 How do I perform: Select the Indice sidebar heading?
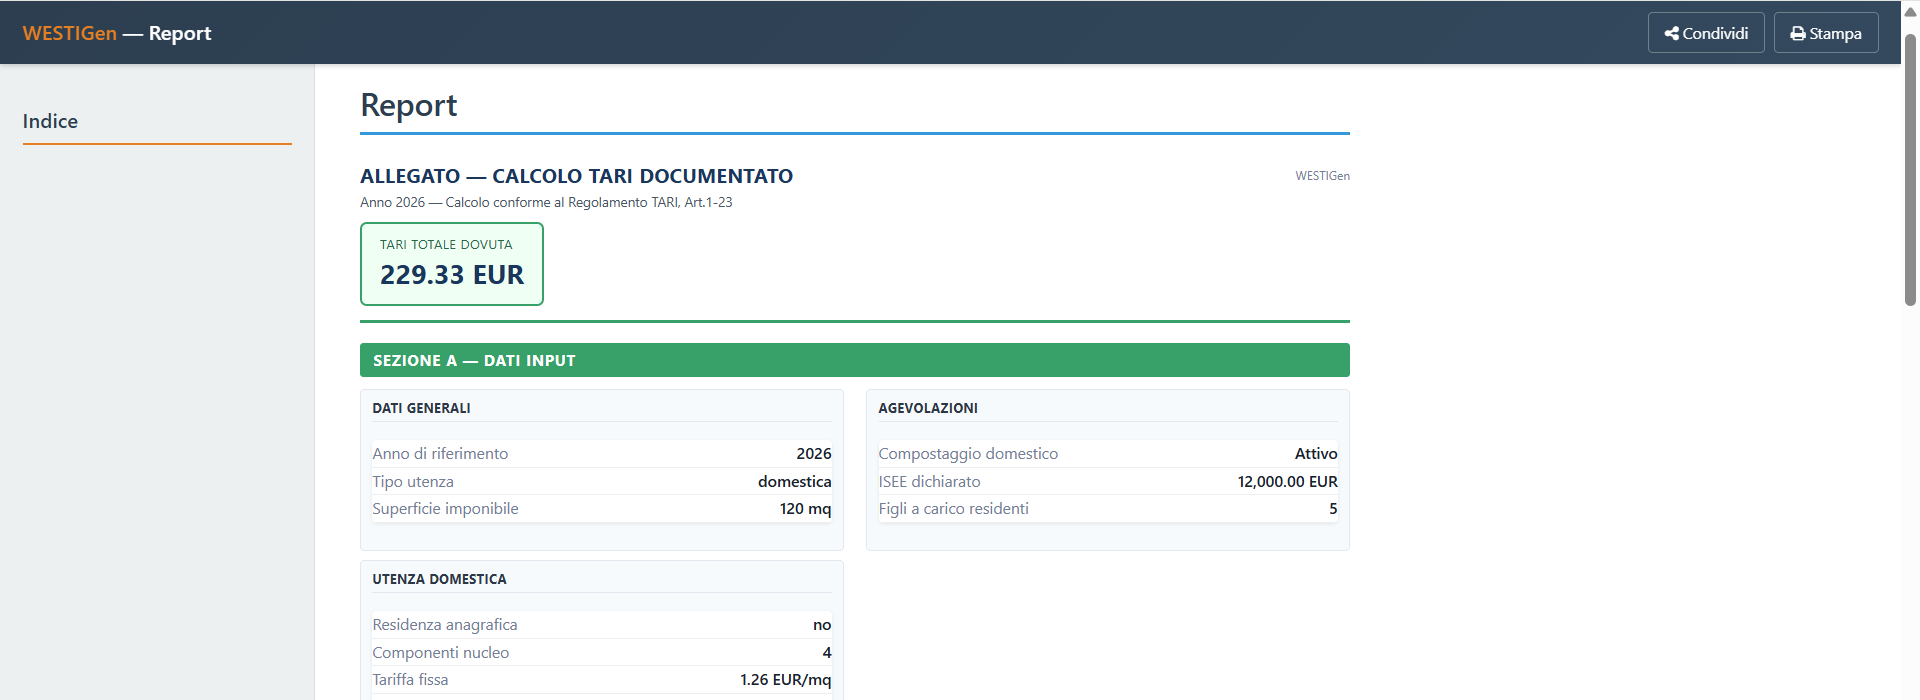(x=50, y=121)
